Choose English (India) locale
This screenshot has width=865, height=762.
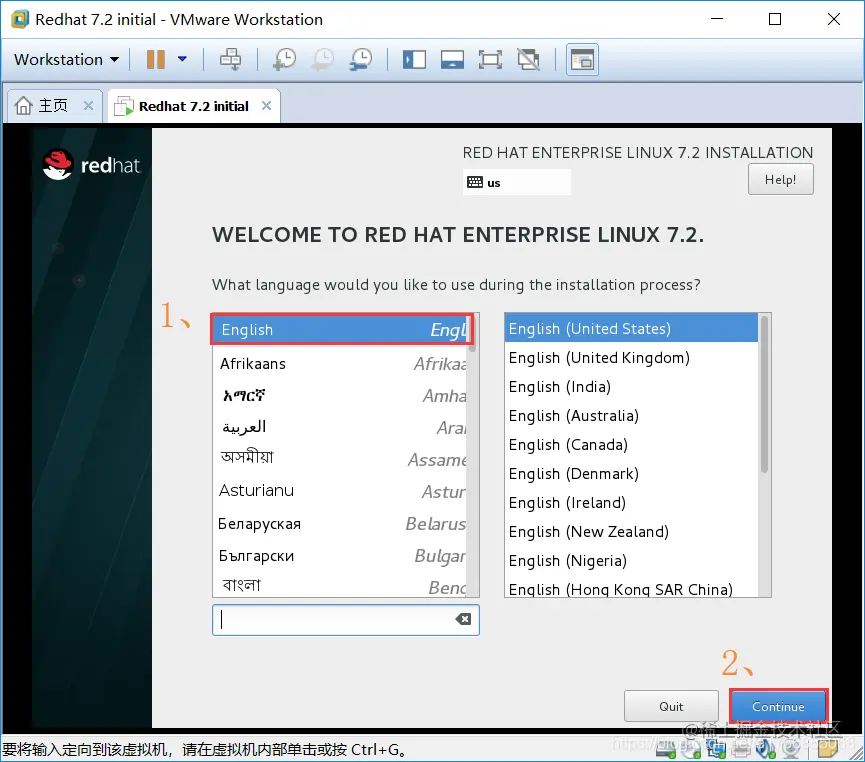coord(631,387)
